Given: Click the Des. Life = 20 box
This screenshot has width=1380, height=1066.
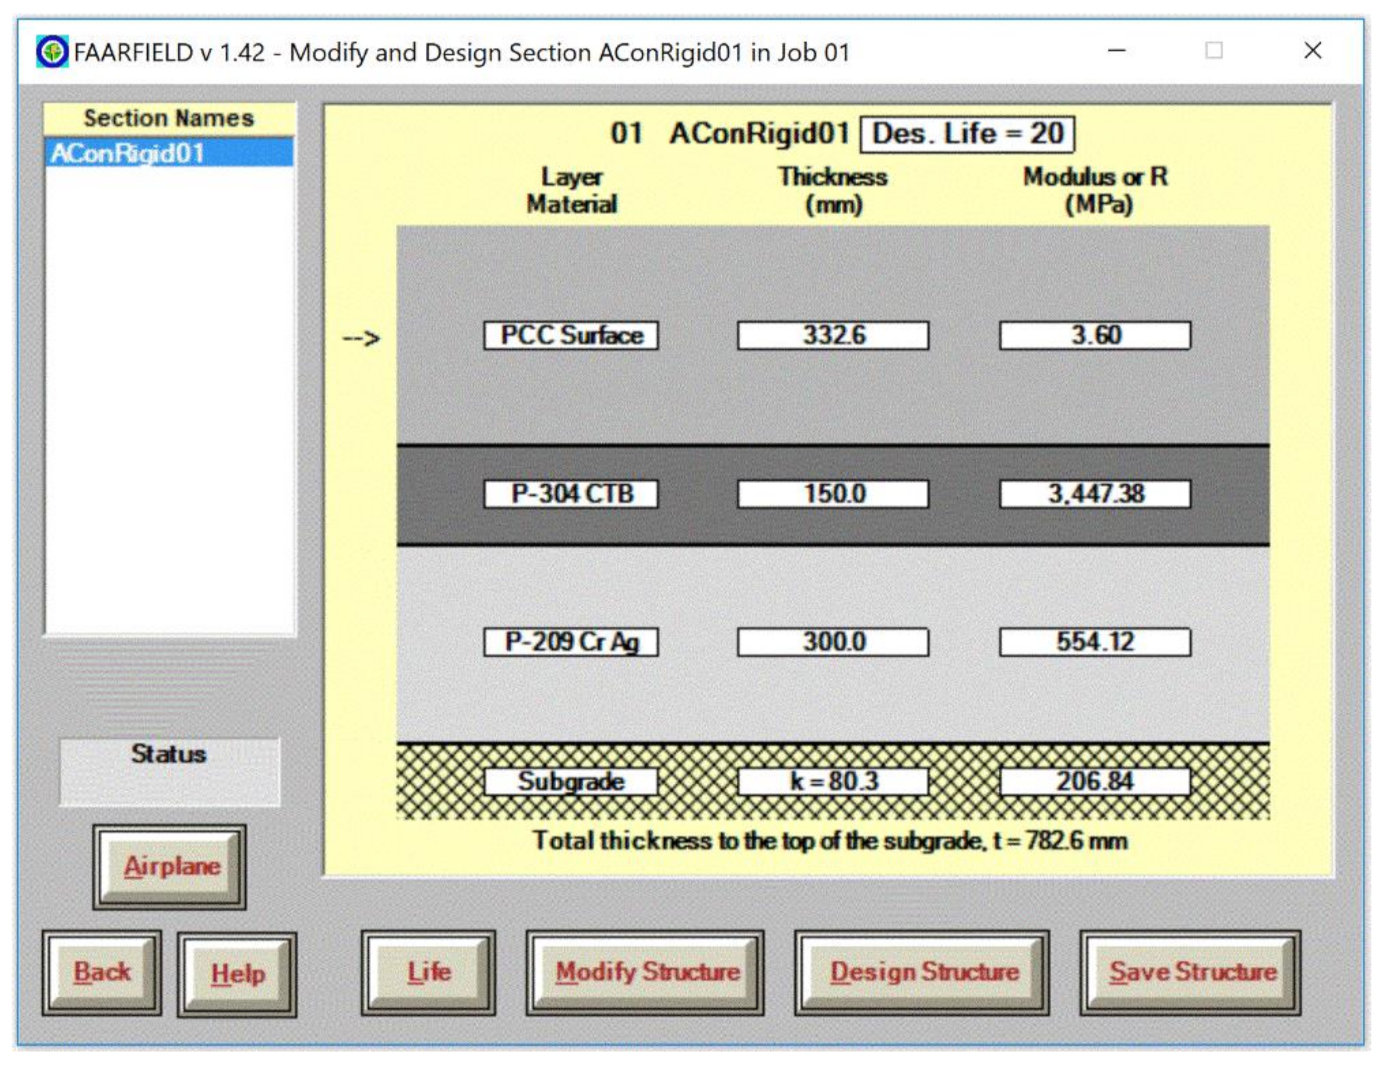Looking at the screenshot, I should point(968,134).
